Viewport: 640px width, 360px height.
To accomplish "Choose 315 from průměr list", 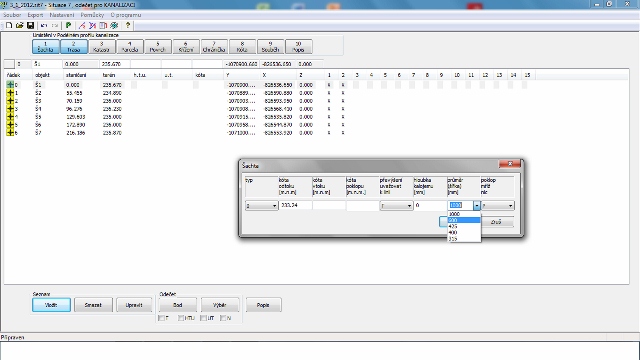I will pos(464,239).
